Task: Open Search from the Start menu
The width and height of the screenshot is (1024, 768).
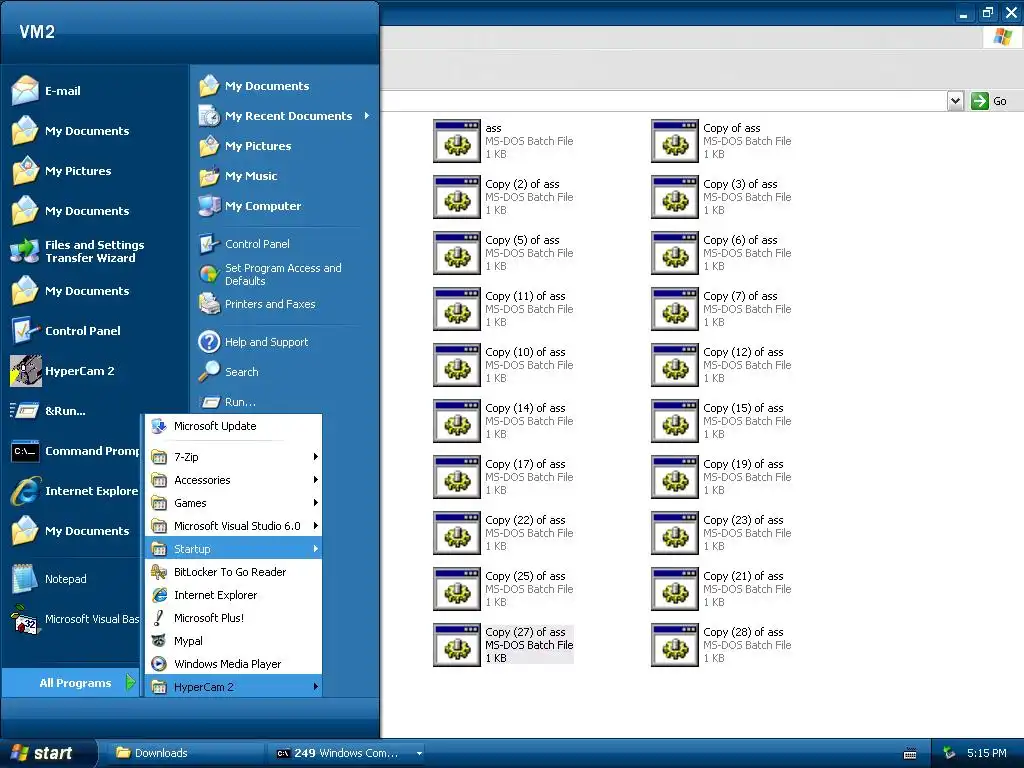Action: [229, 372]
